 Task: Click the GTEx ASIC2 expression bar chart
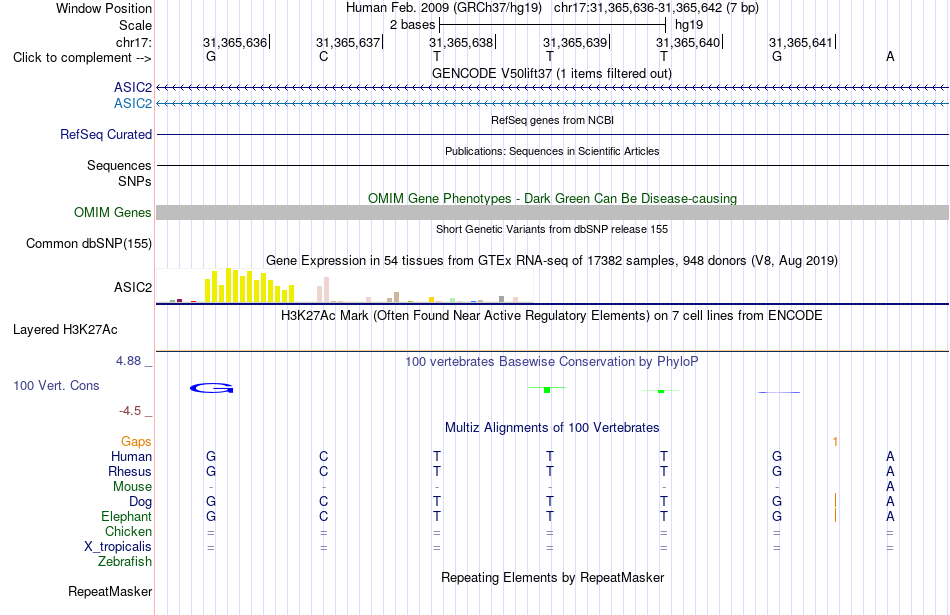tap(345, 285)
